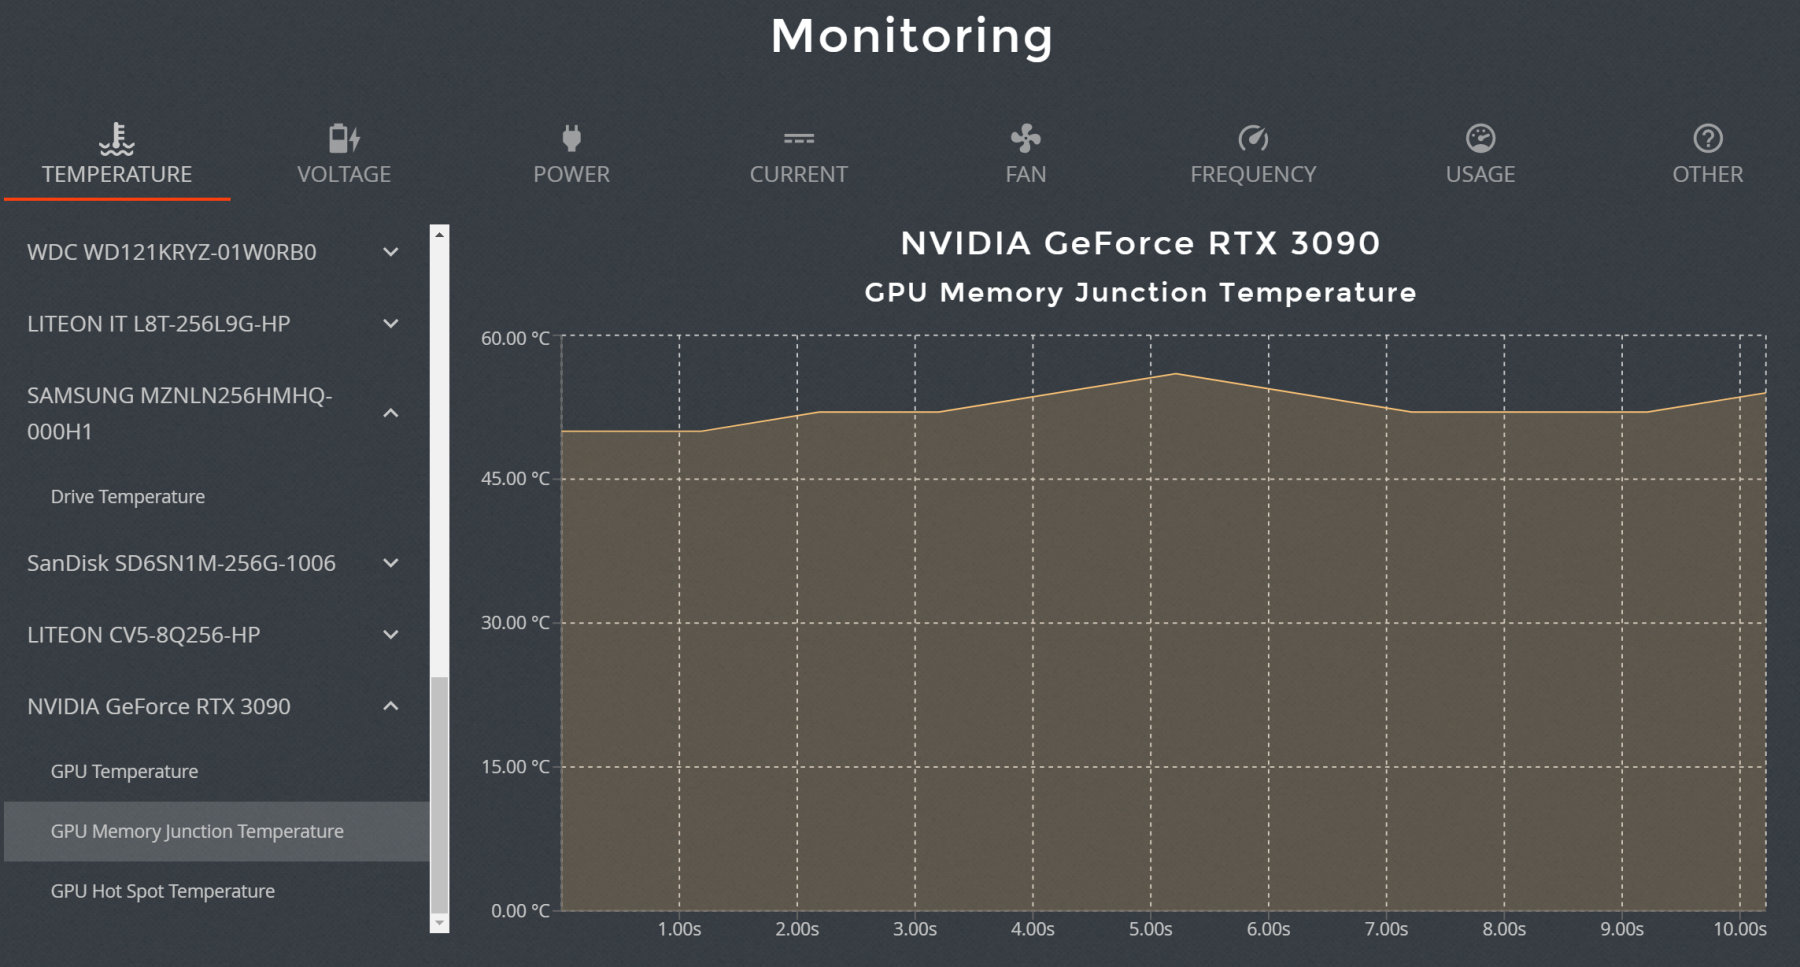This screenshot has width=1800, height=967.
Task: Click the Fan blades icon
Action: tap(1025, 138)
